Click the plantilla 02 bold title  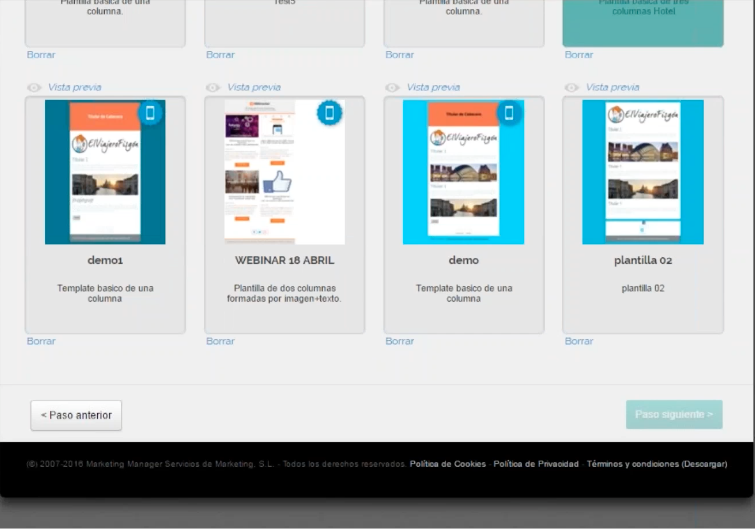point(643,260)
